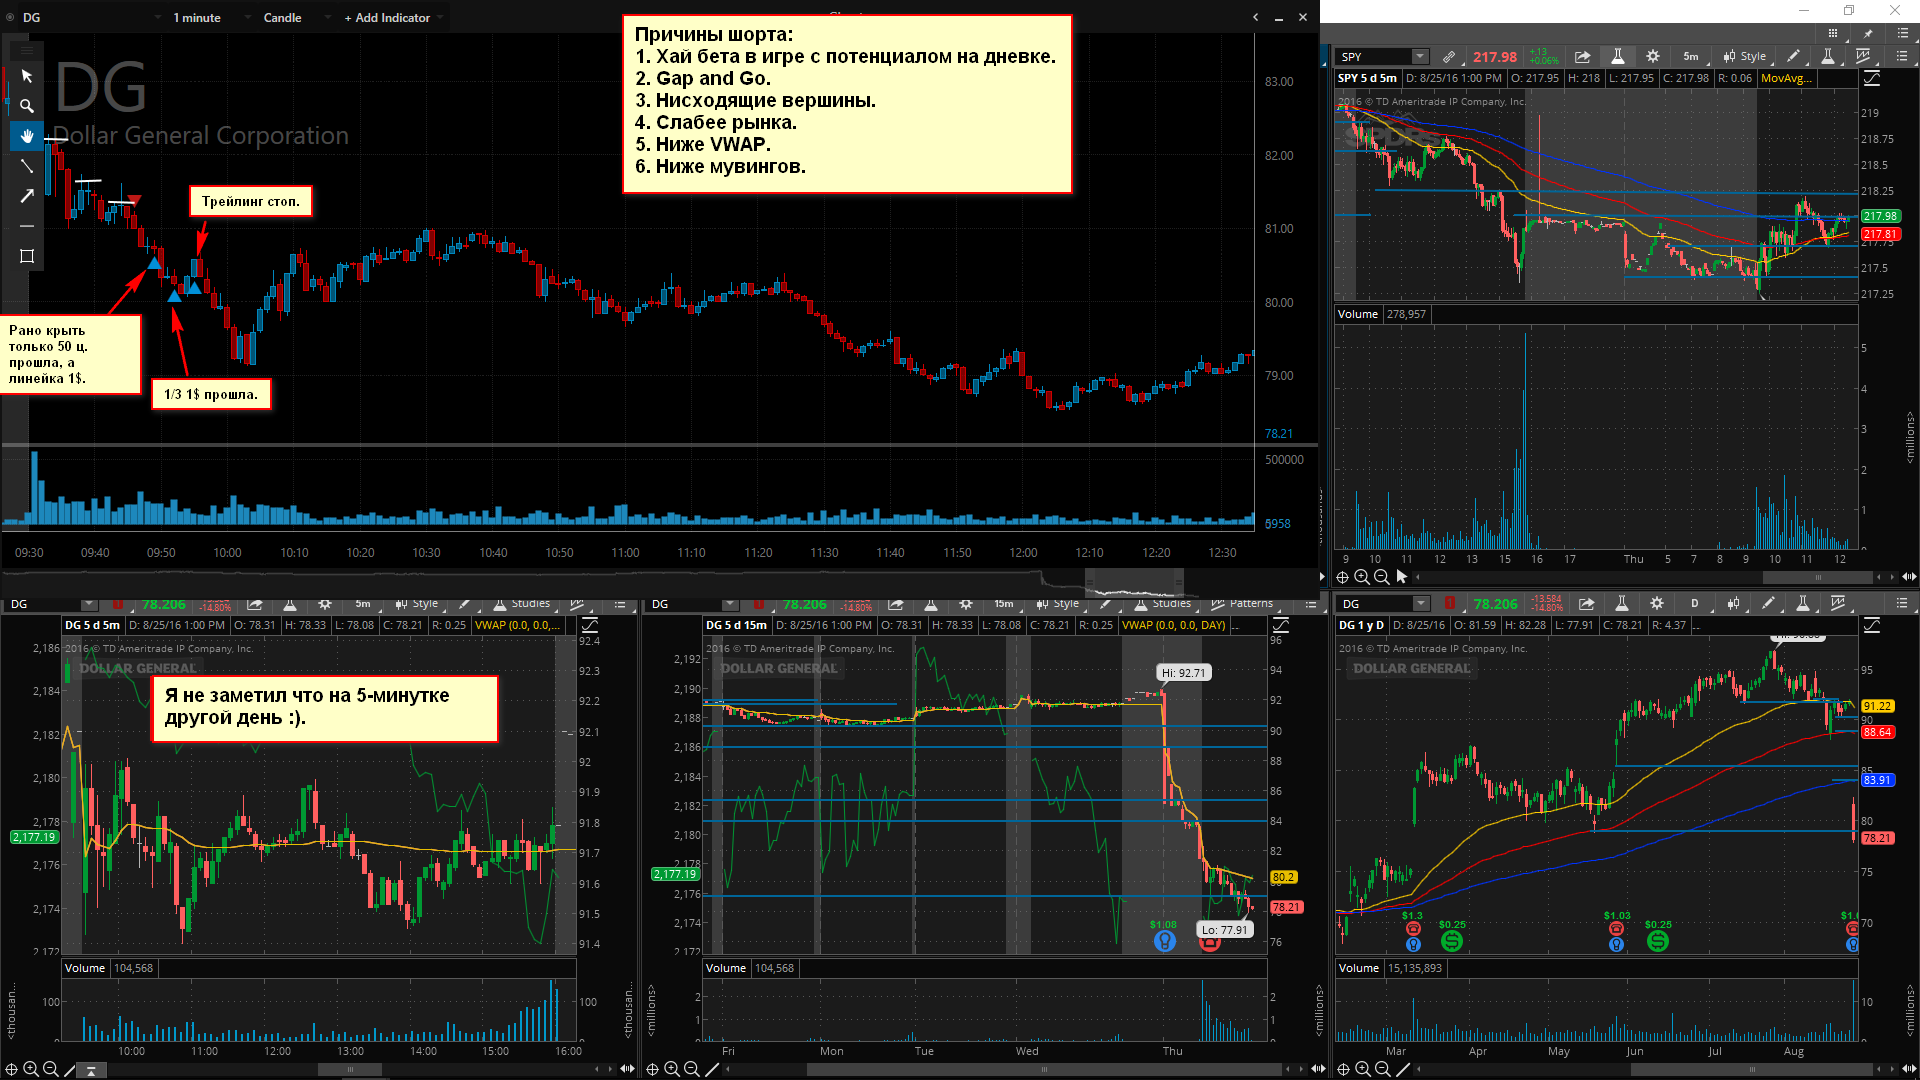The width and height of the screenshot is (1920, 1080).
Task: Select the hand pan tool in left toolbar
Action: coord(27,136)
